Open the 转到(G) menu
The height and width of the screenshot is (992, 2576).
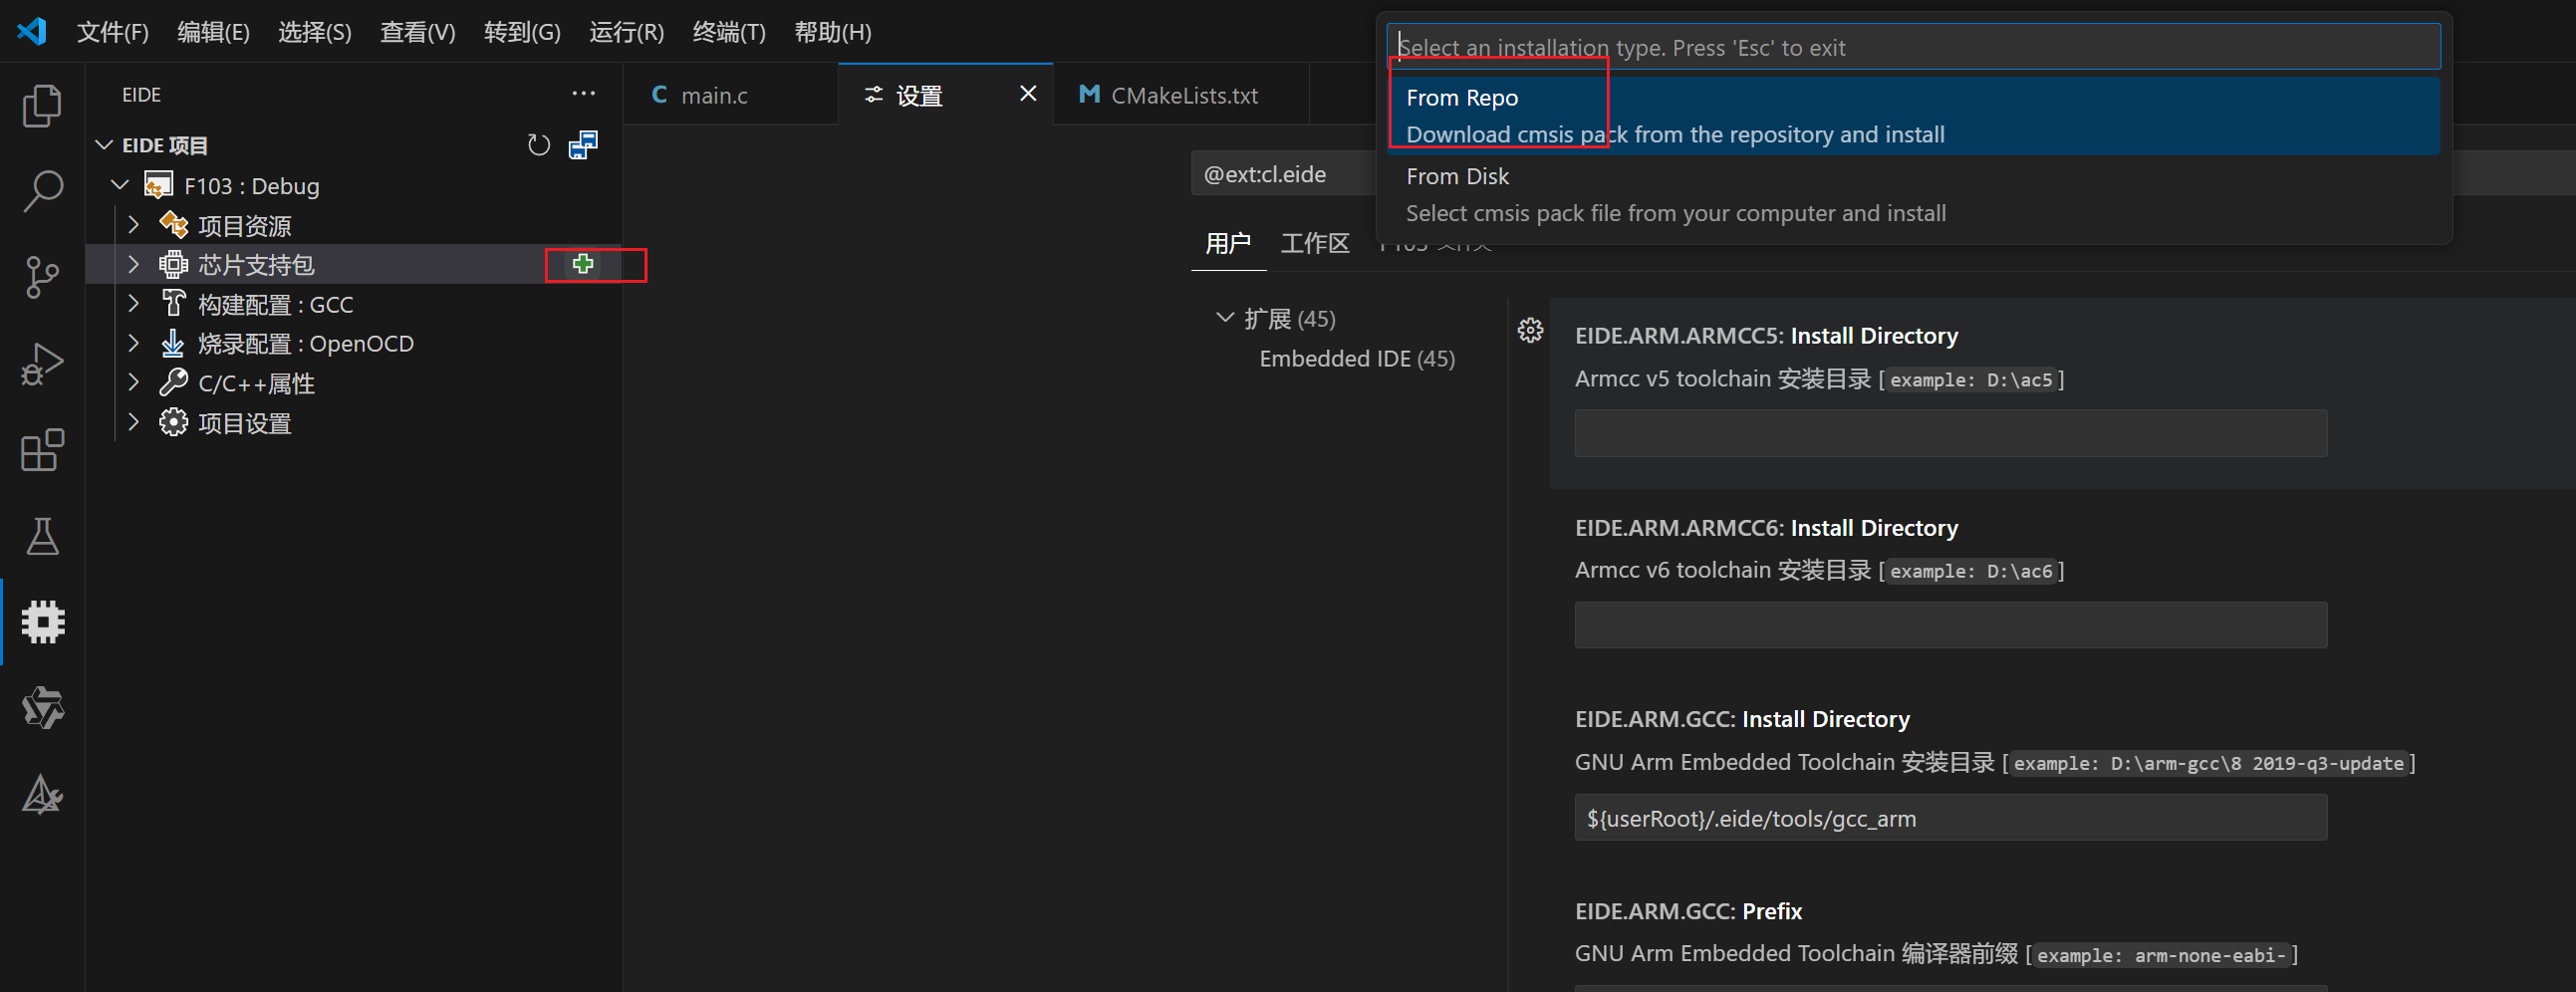pos(522,32)
